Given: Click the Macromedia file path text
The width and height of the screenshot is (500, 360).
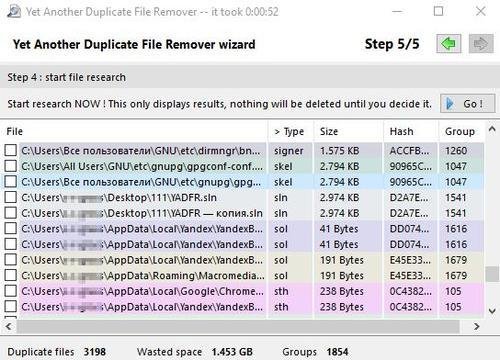Looking at the screenshot, I should click(x=143, y=276).
